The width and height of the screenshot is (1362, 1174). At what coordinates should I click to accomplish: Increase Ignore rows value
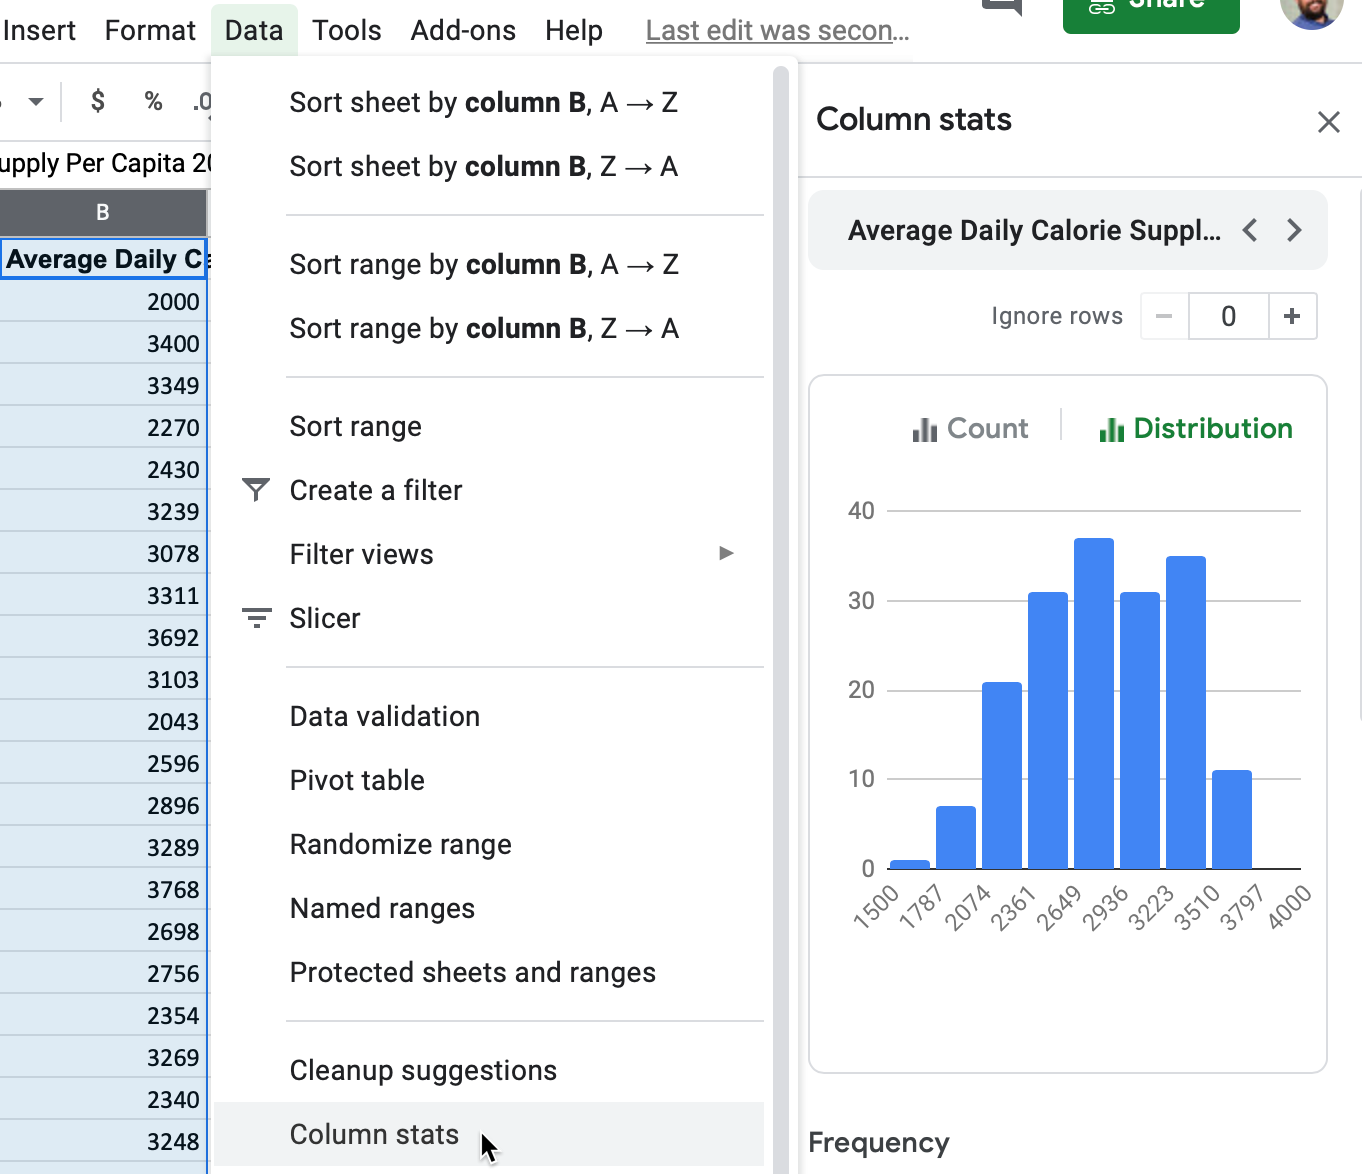point(1292,317)
